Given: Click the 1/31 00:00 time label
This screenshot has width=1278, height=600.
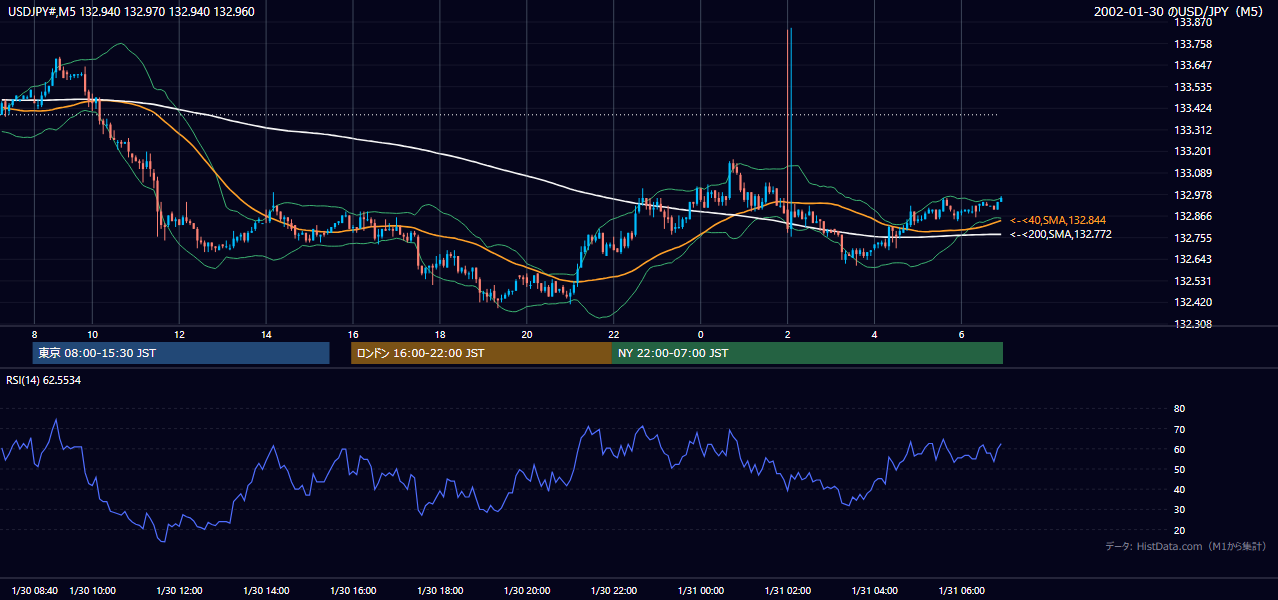Looking at the screenshot, I should 701,591.
